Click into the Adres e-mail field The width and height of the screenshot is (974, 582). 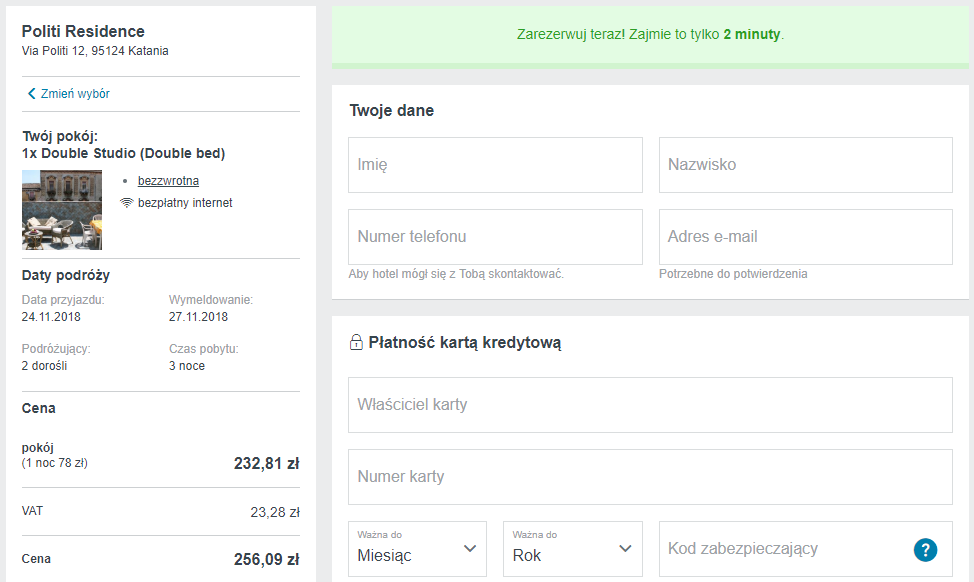(806, 237)
